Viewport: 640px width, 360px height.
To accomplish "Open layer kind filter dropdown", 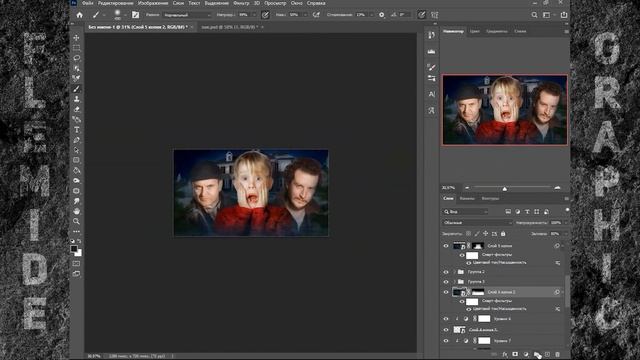I will pyautogui.click(x=465, y=211).
